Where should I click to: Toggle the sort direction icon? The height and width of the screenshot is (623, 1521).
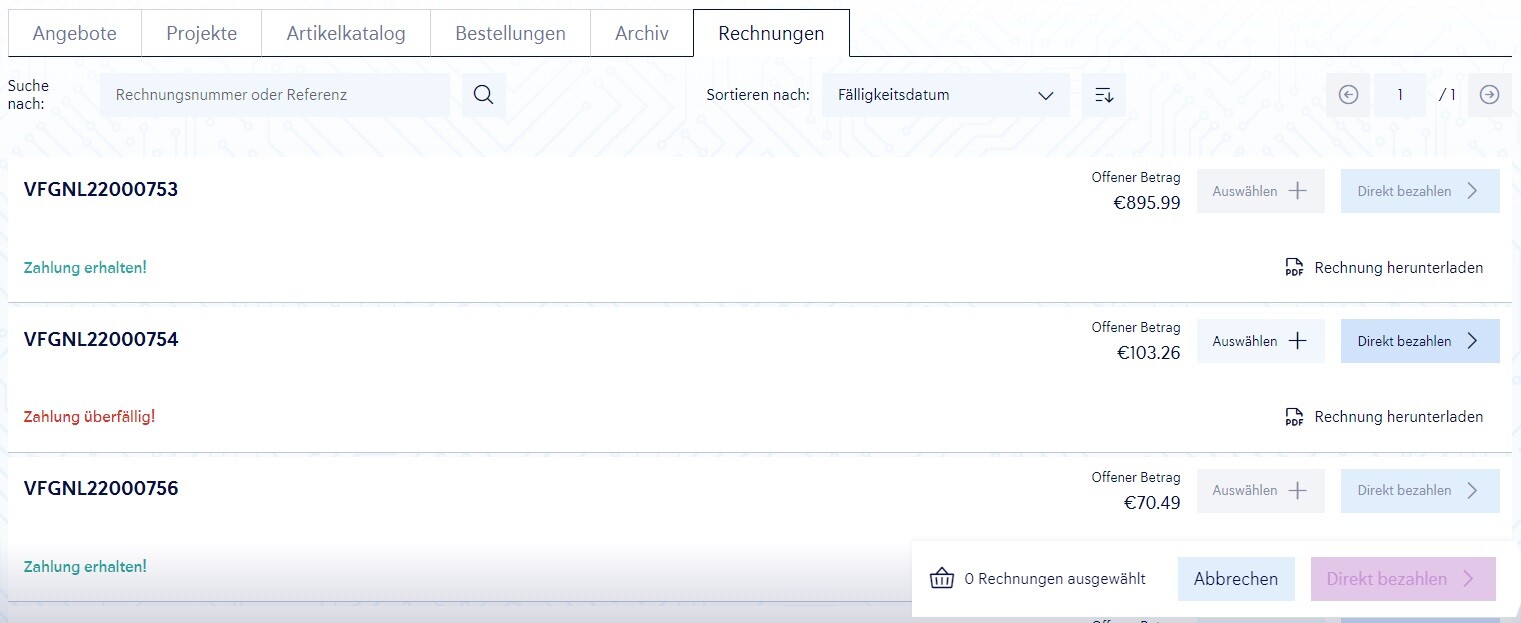click(1104, 95)
